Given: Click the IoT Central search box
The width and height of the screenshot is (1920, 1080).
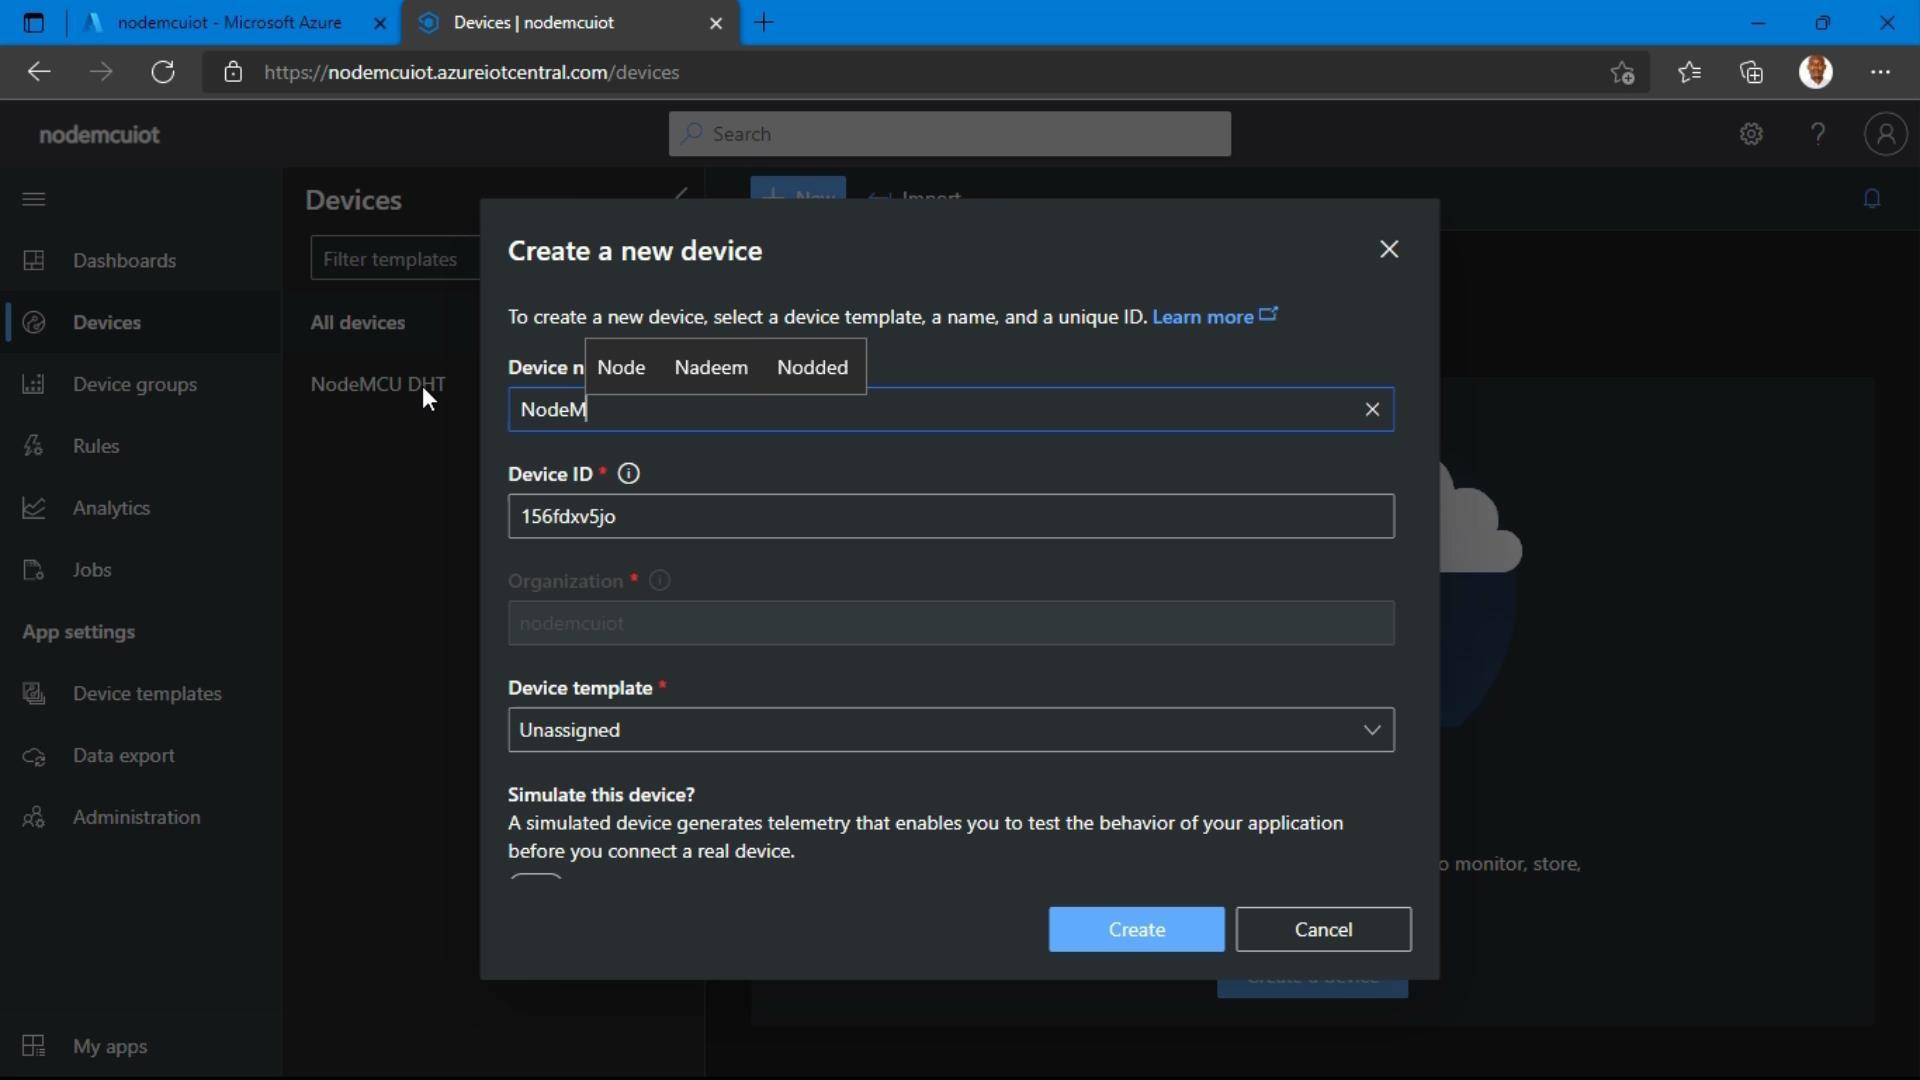Looking at the screenshot, I should [950, 134].
